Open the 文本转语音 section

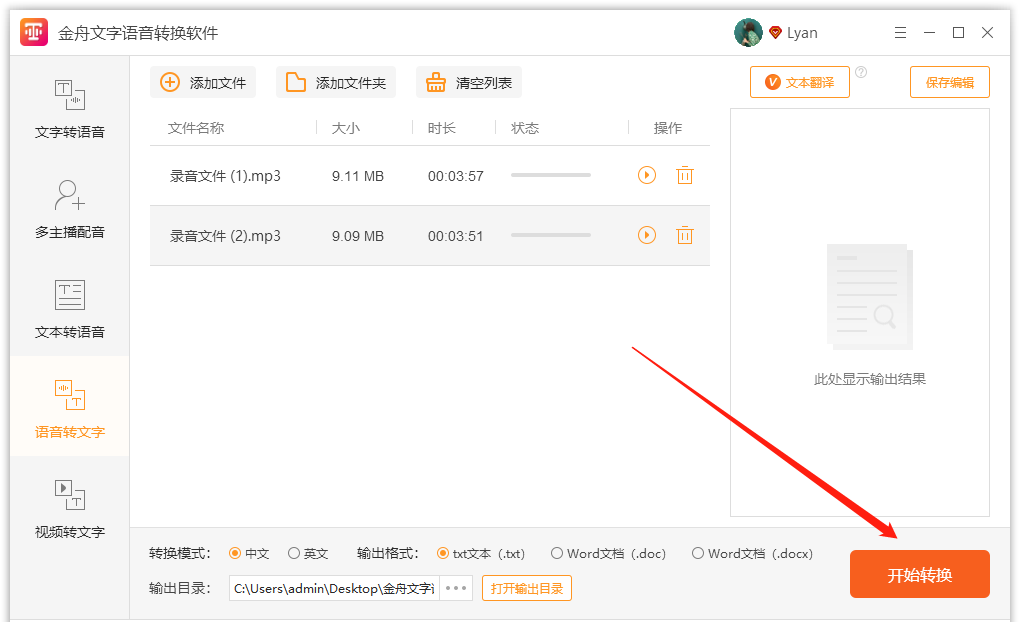coord(70,308)
